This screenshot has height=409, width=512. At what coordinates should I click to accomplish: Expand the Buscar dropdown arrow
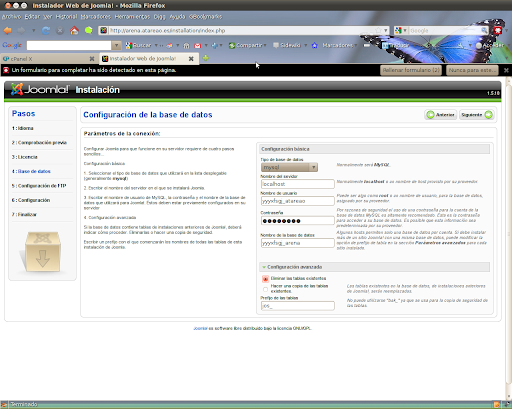(156, 45)
